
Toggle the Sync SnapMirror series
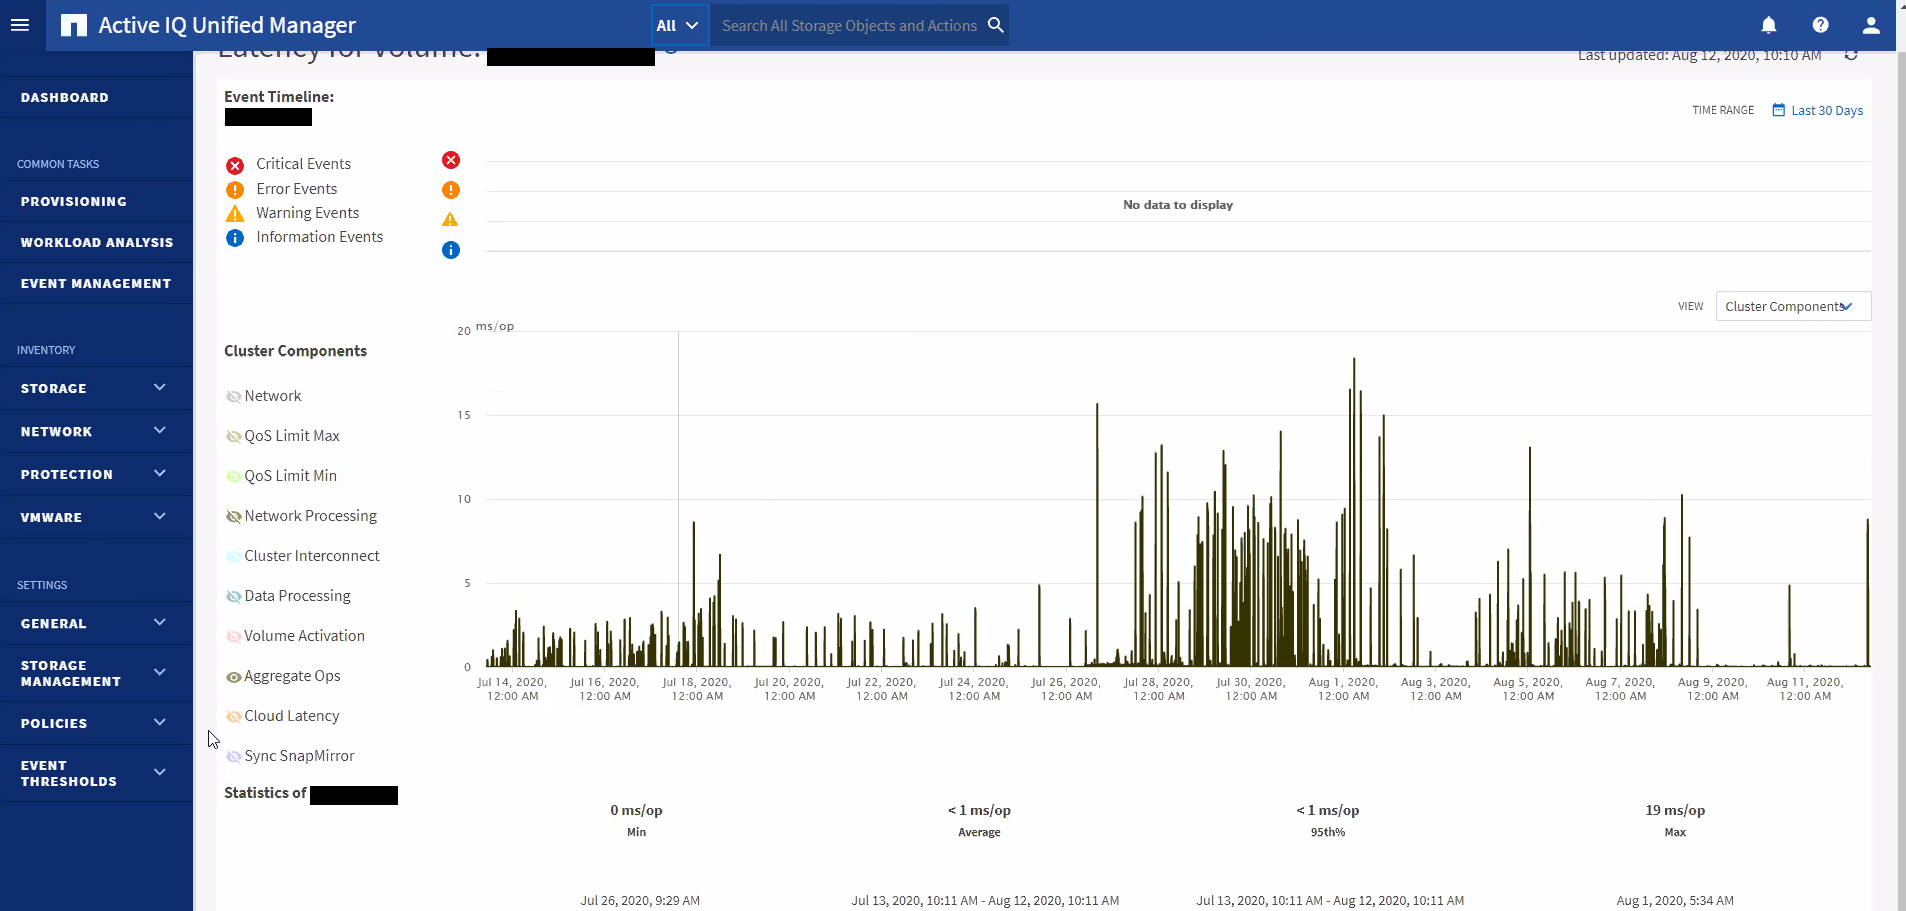click(233, 756)
